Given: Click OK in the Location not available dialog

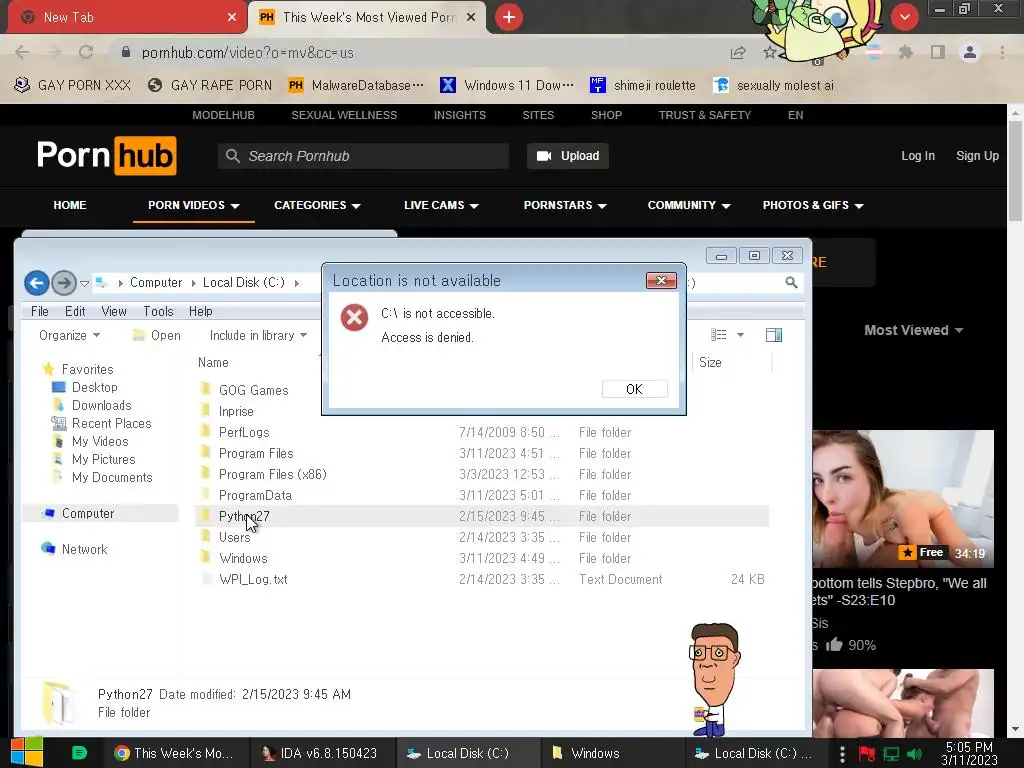Looking at the screenshot, I should pos(634,389).
